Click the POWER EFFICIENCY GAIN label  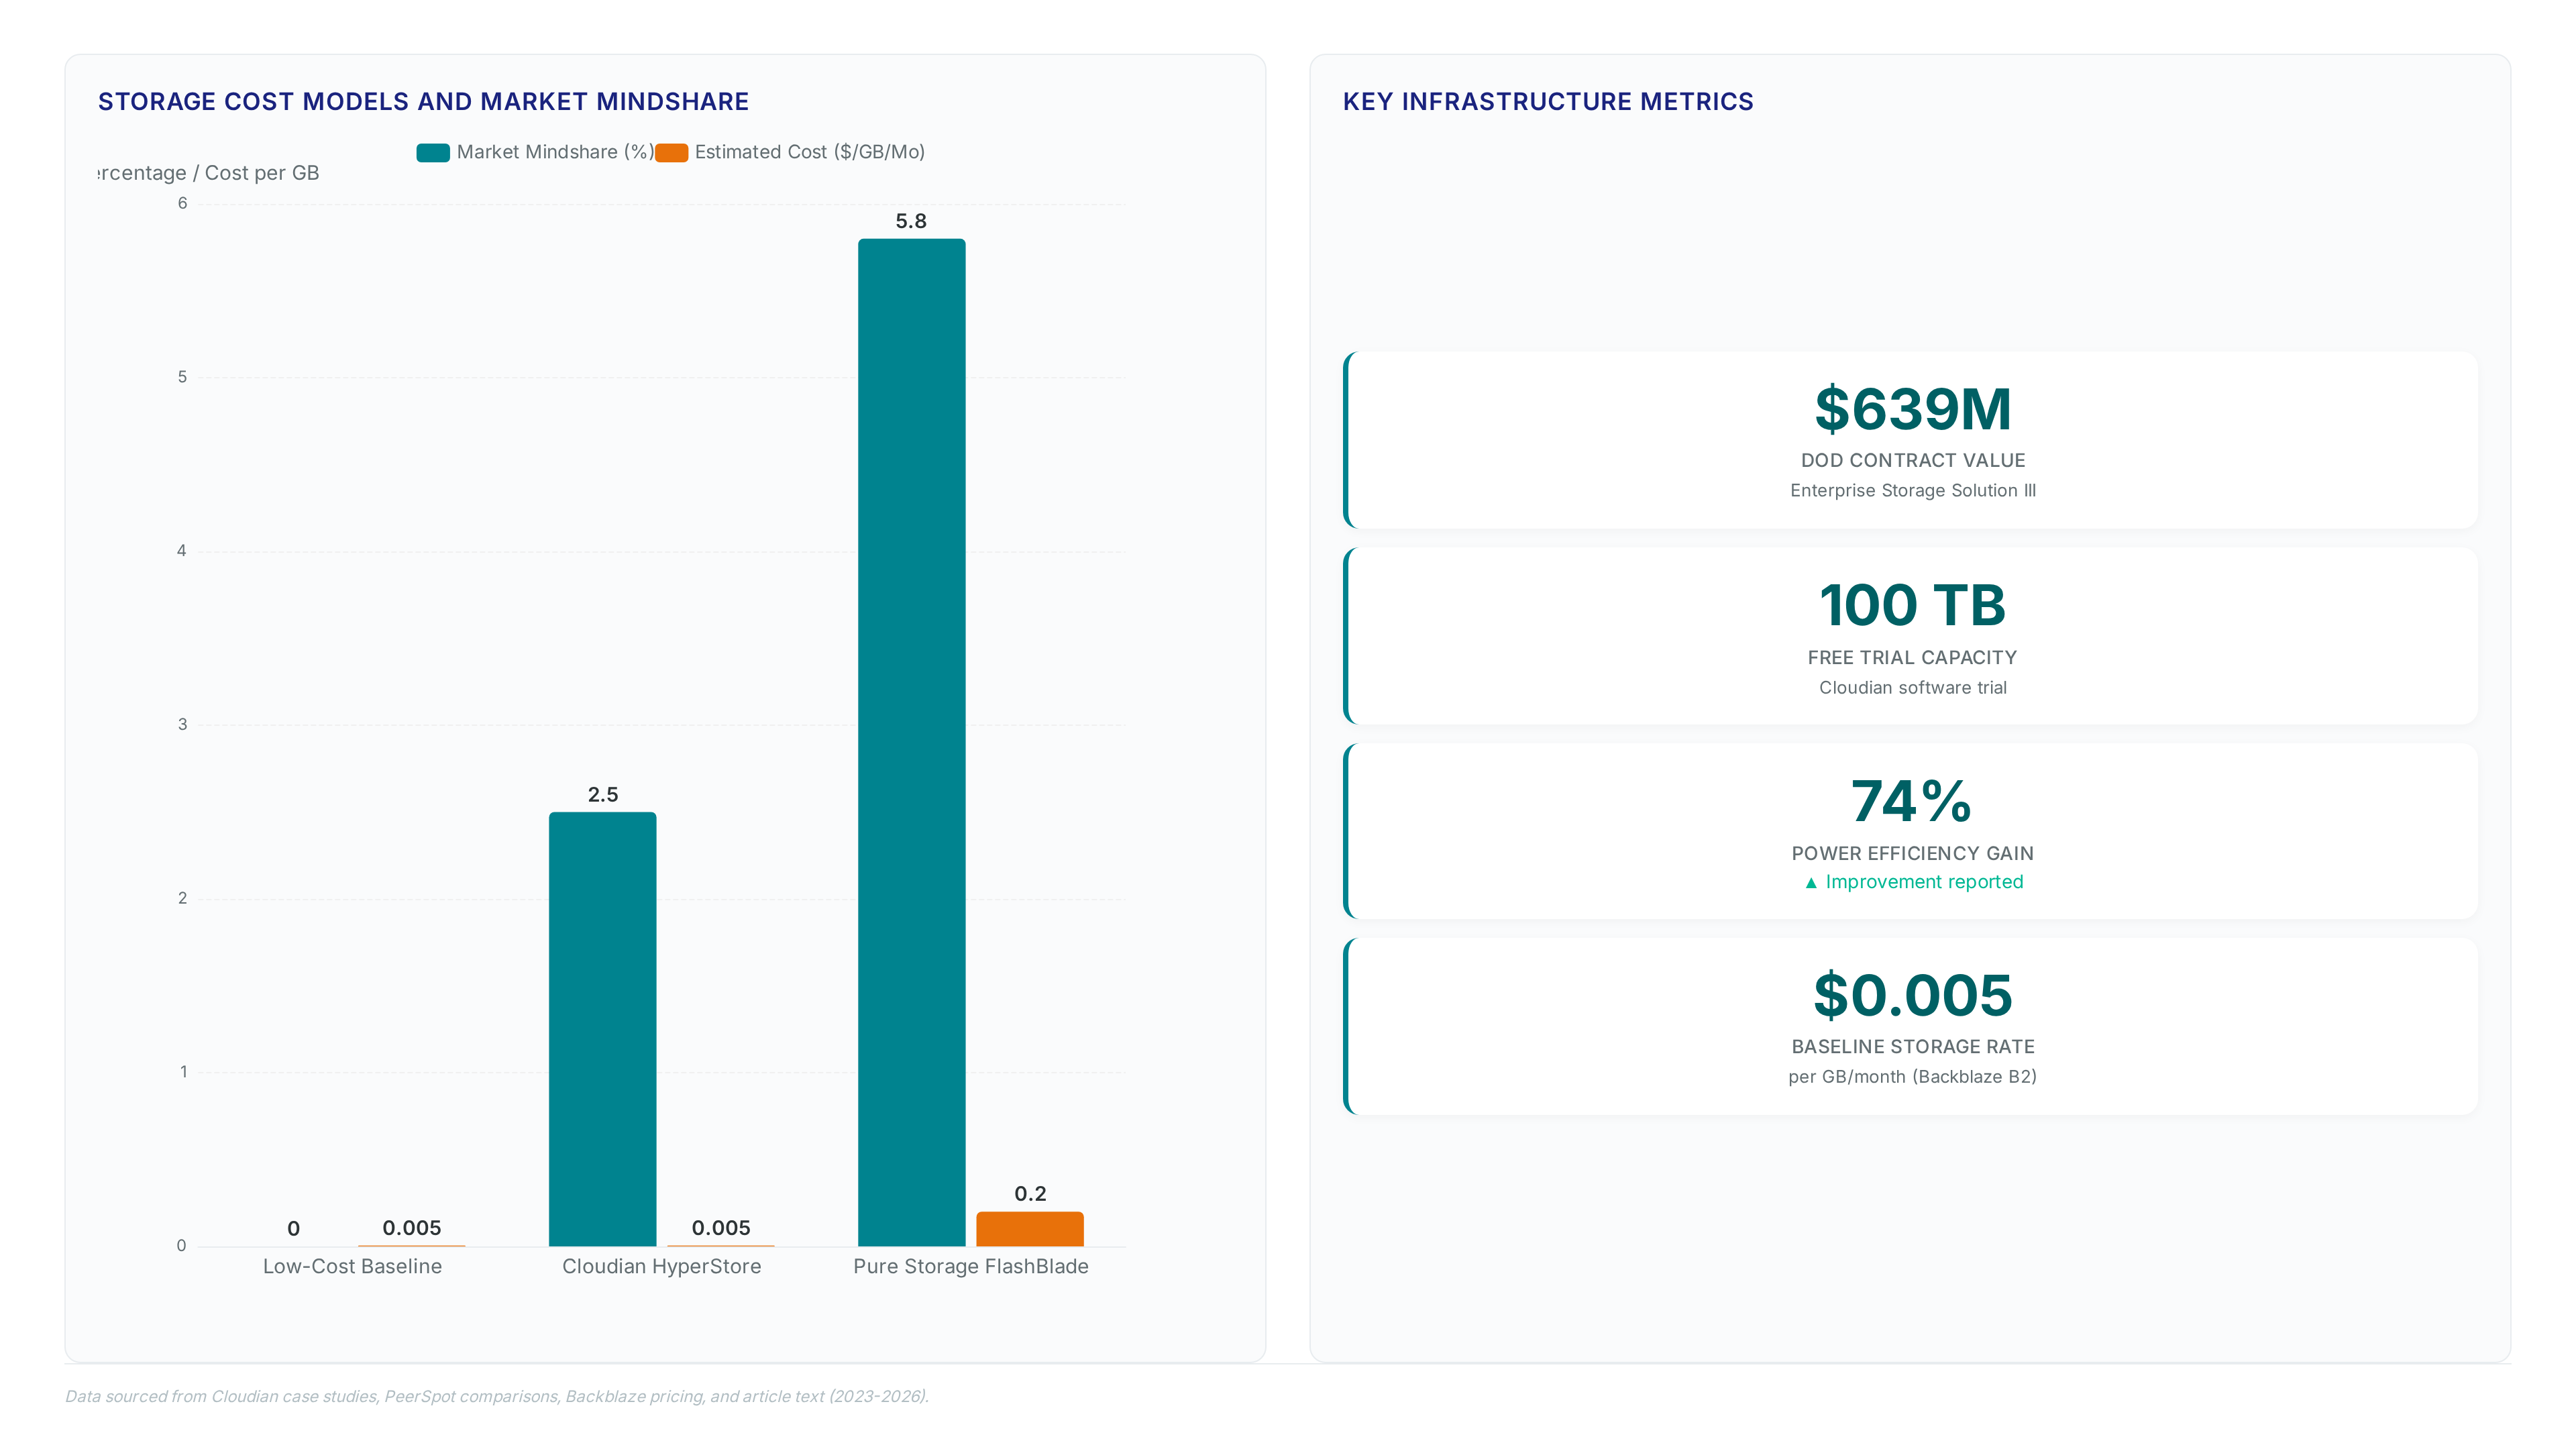pos(1912,853)
